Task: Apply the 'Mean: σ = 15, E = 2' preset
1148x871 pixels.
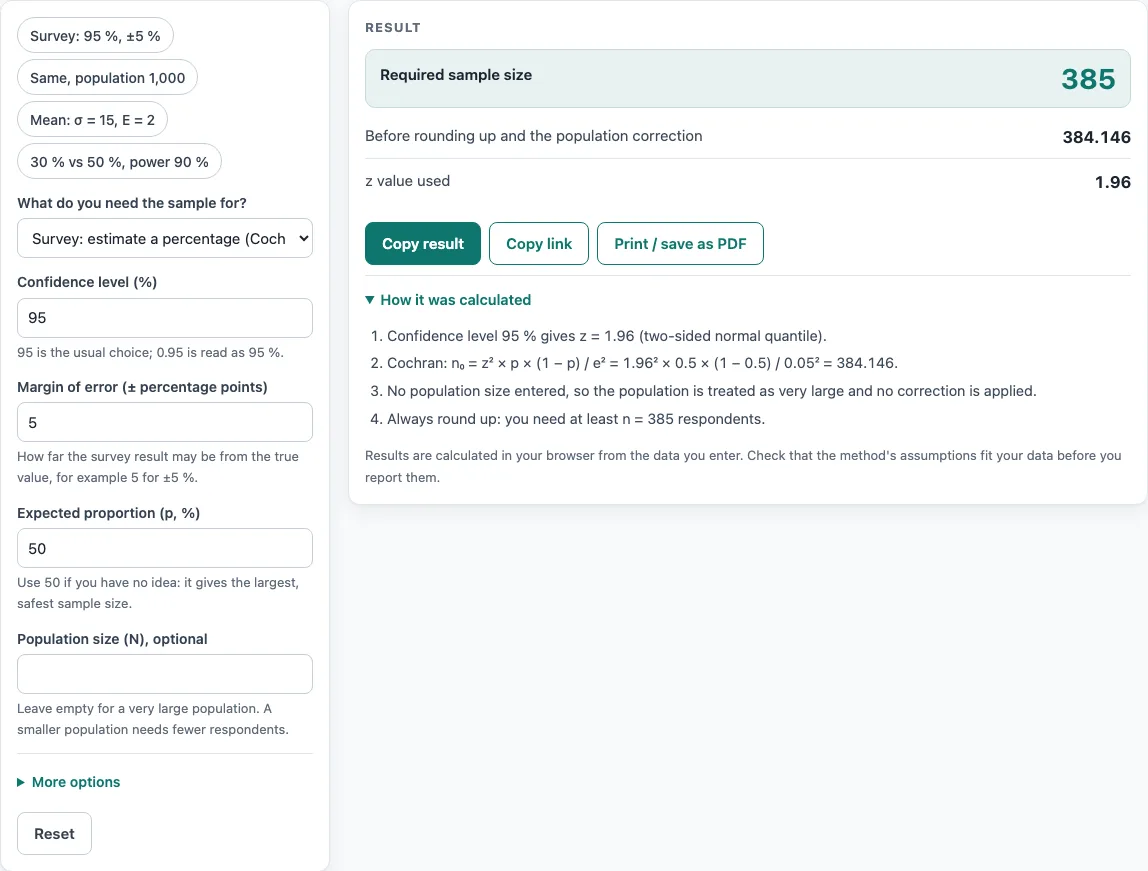Action: [92, 120]
